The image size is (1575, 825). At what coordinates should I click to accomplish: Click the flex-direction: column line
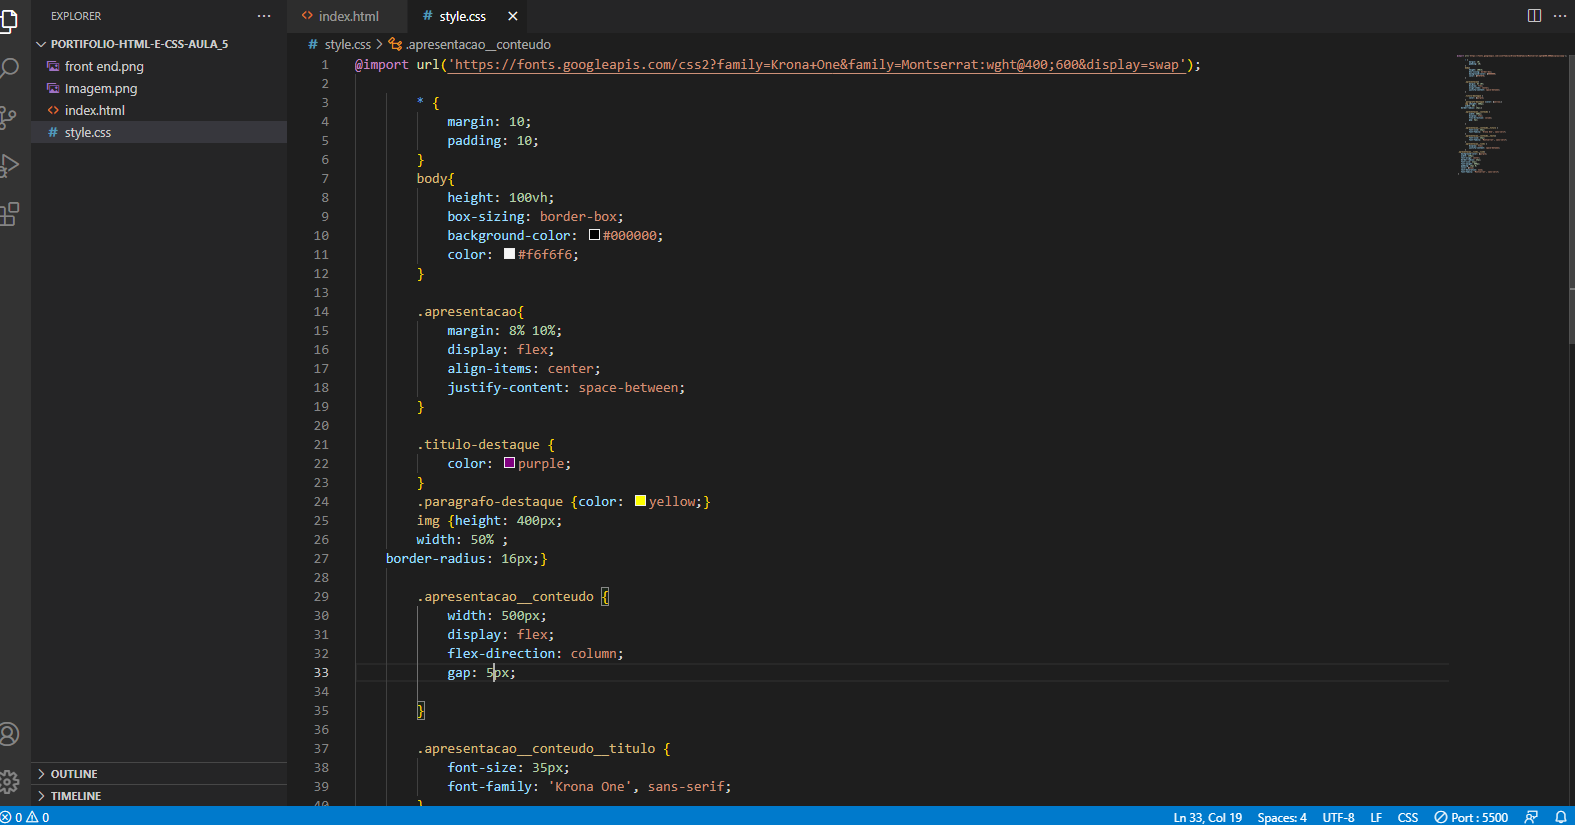click(535, 653)
